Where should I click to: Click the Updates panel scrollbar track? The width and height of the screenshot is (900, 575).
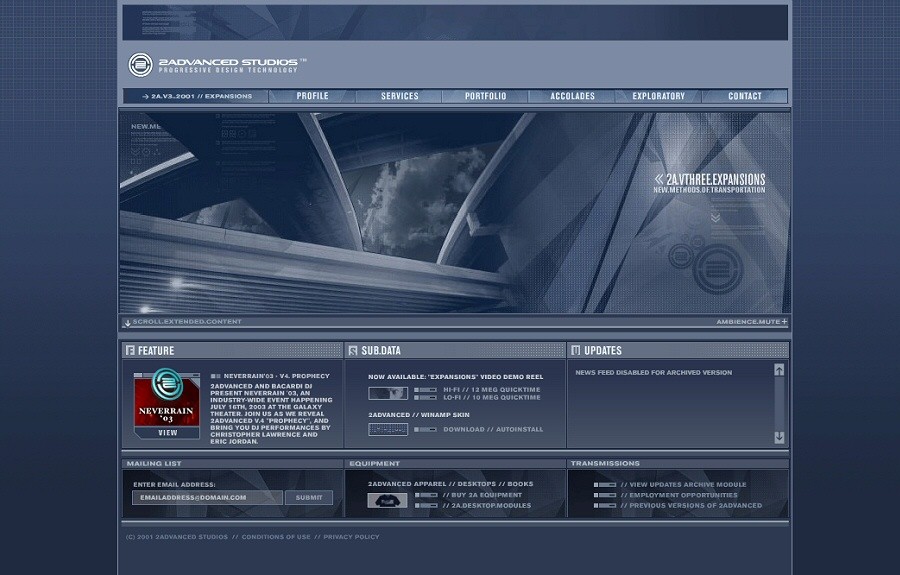click(x=779, y=403)
